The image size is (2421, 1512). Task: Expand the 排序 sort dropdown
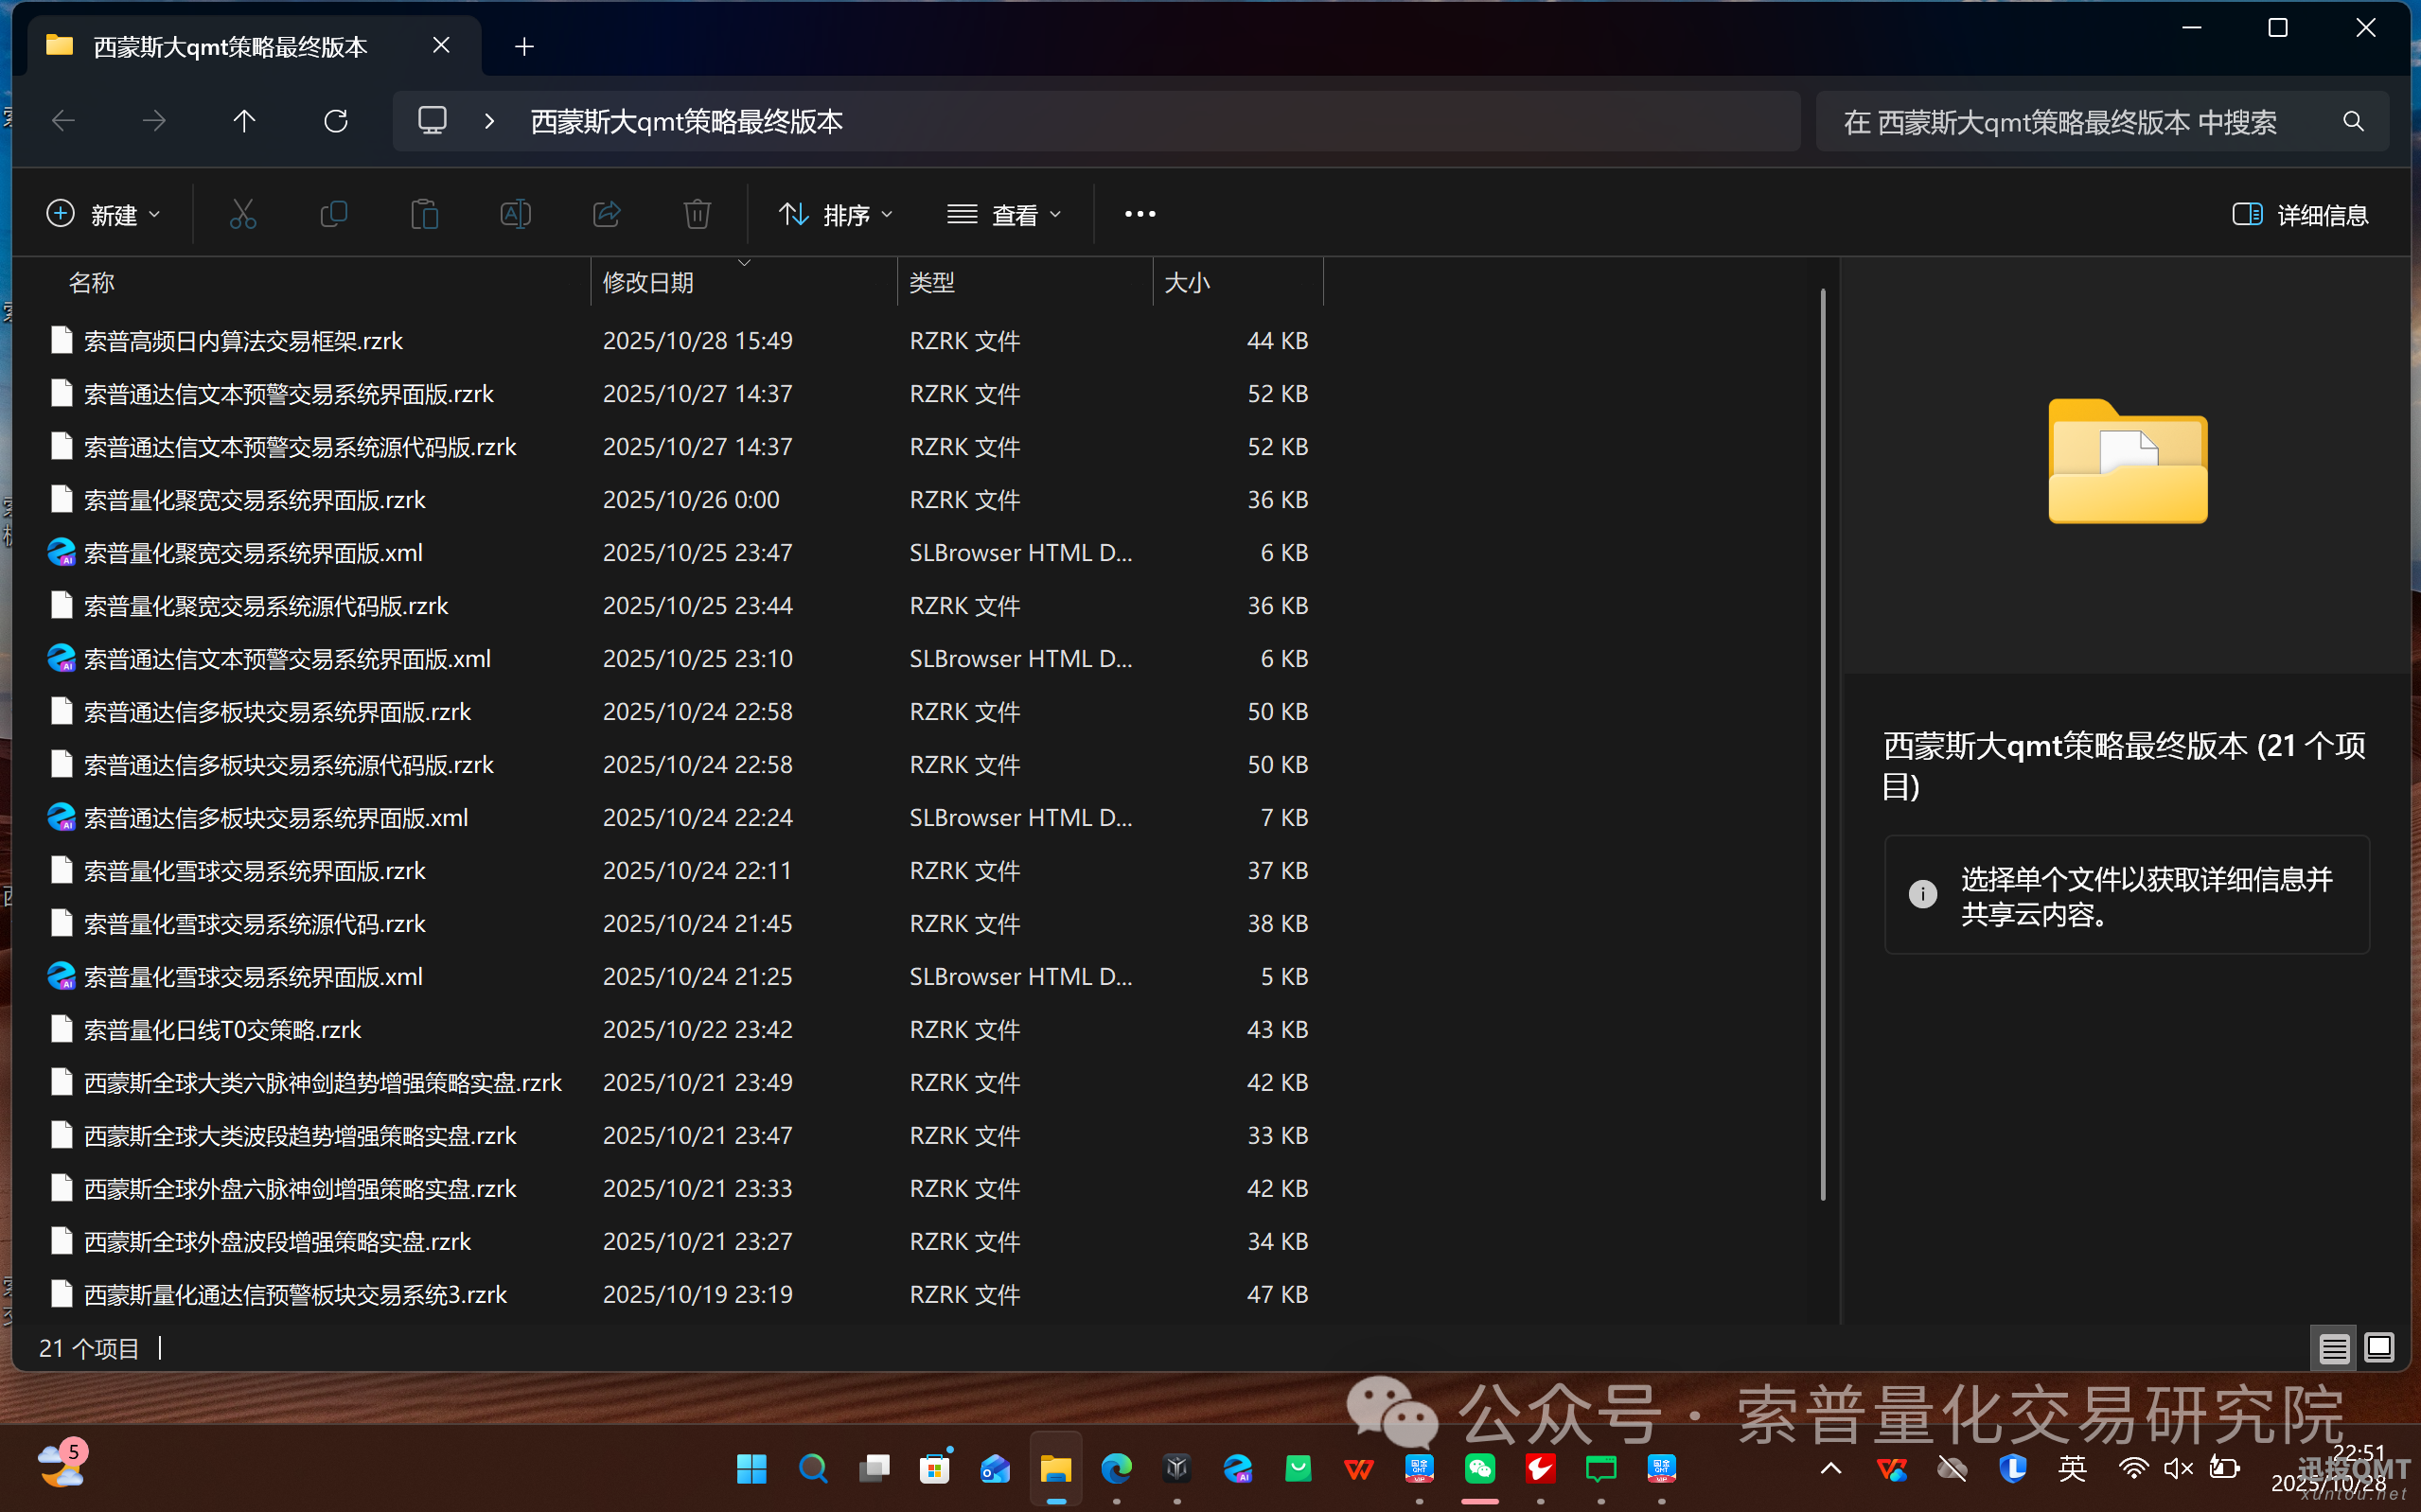point(836,215)
